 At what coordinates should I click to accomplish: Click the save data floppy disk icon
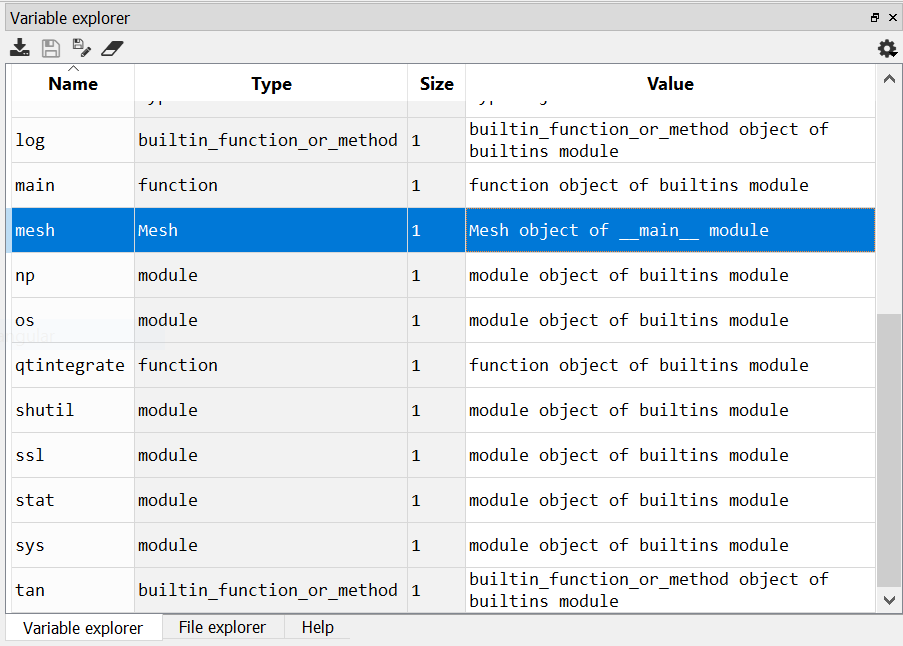50,47
